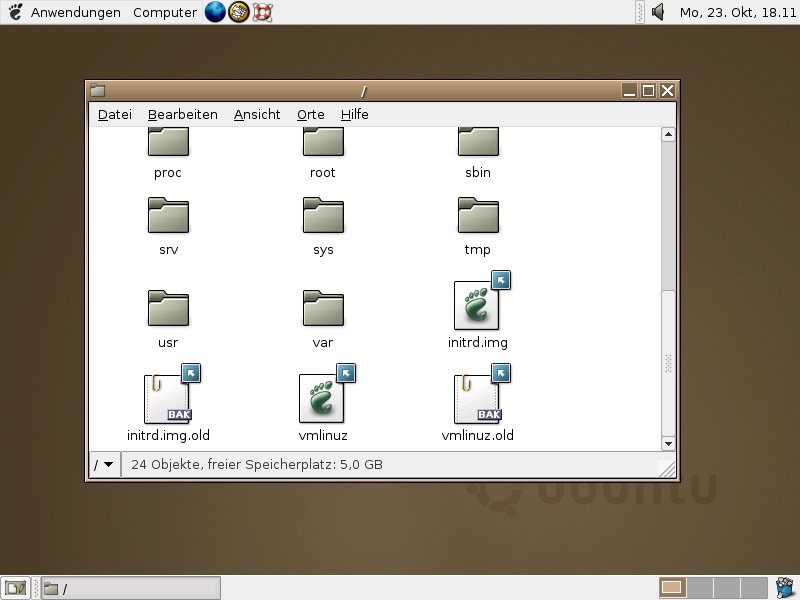This screenshot has width=800, height=600.
Task: Open the Datei menu
Action: point(115,115)
